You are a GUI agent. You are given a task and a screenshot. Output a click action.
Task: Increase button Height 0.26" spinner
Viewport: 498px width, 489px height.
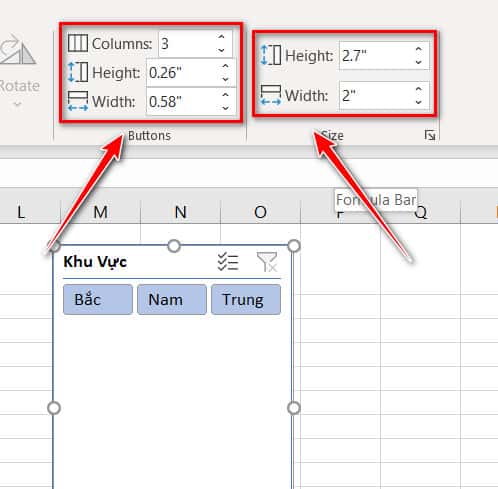(x=225, y=66)
